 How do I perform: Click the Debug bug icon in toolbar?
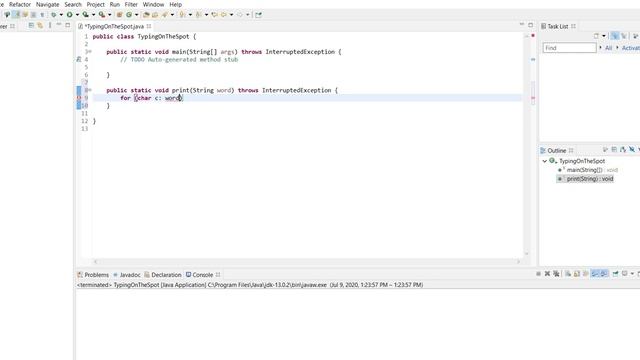click(x=53, y=15)
